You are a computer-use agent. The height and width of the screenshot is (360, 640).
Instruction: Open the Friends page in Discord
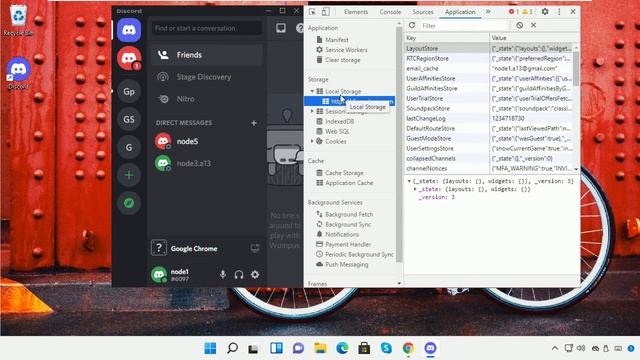coord(207,55)
